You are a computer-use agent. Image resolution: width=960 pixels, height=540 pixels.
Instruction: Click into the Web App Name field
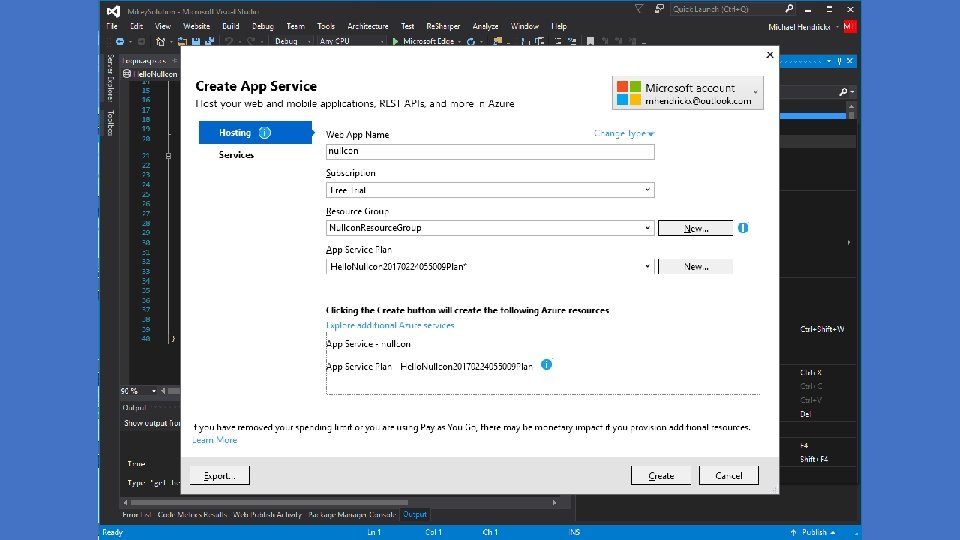tap(490, 152)
